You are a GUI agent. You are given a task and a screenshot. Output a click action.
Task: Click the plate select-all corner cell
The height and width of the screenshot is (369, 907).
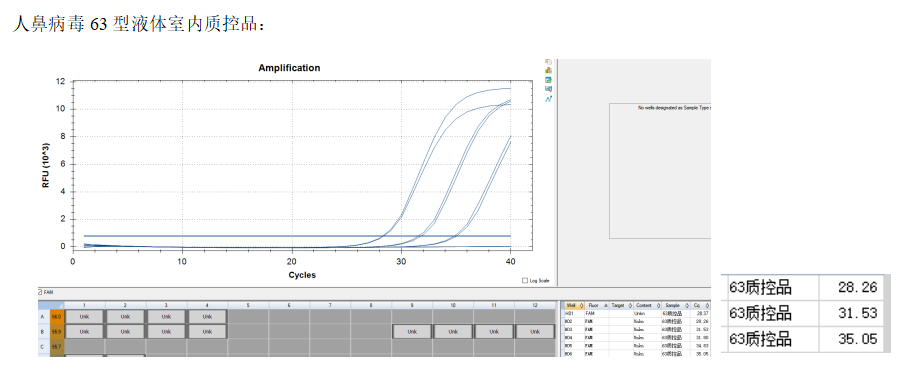51,305
